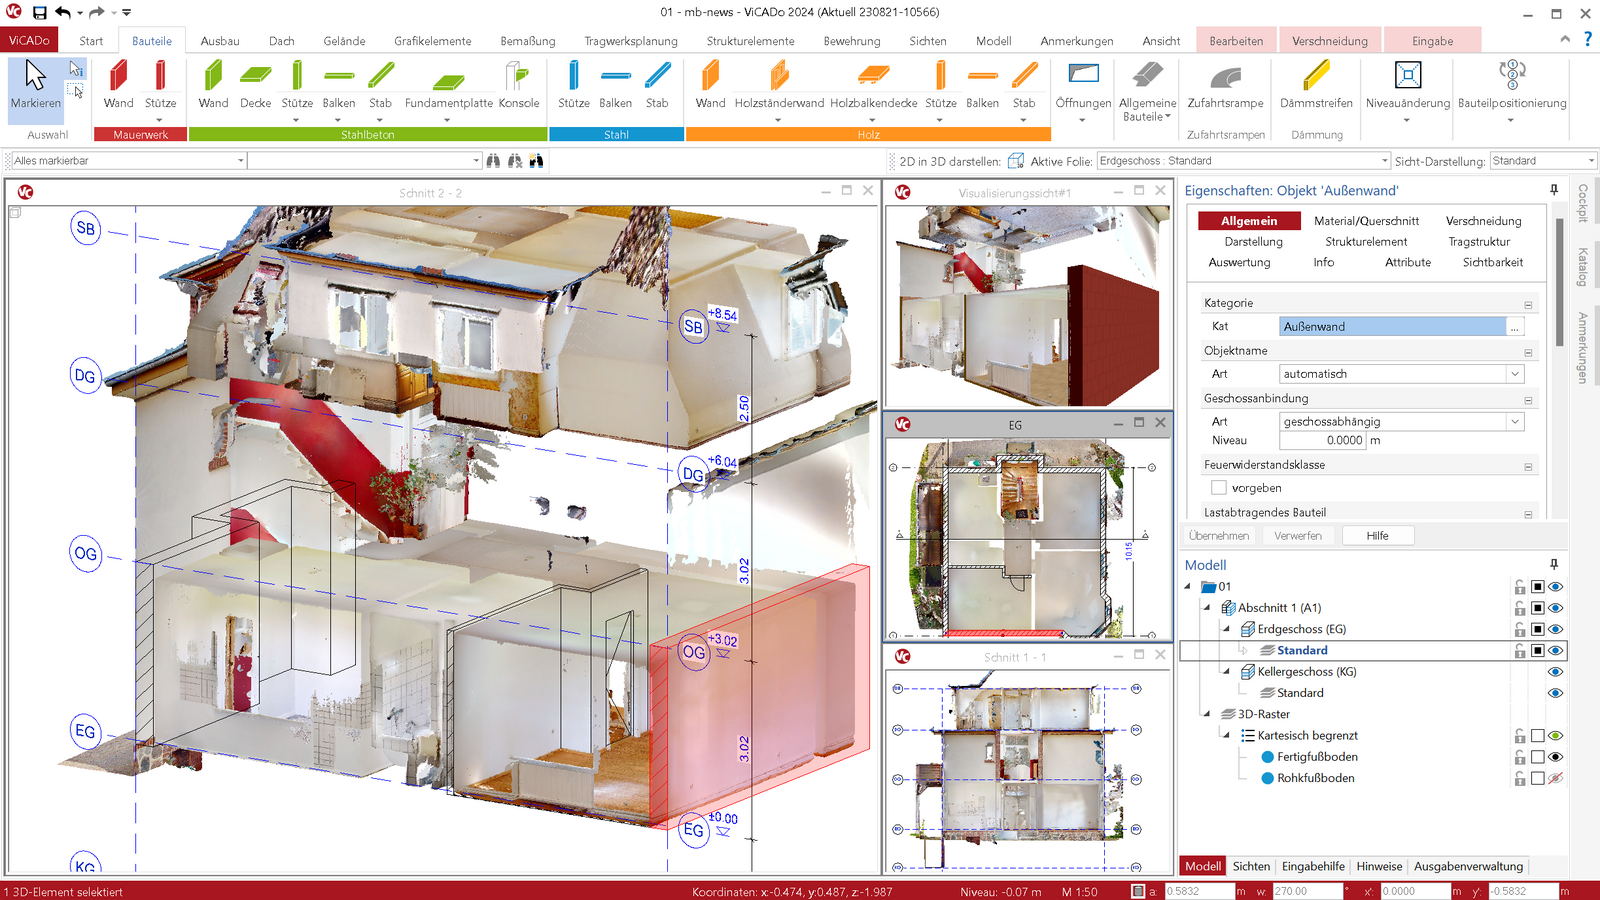Switch to the Sichten bottom tab

click(1251, 867)
